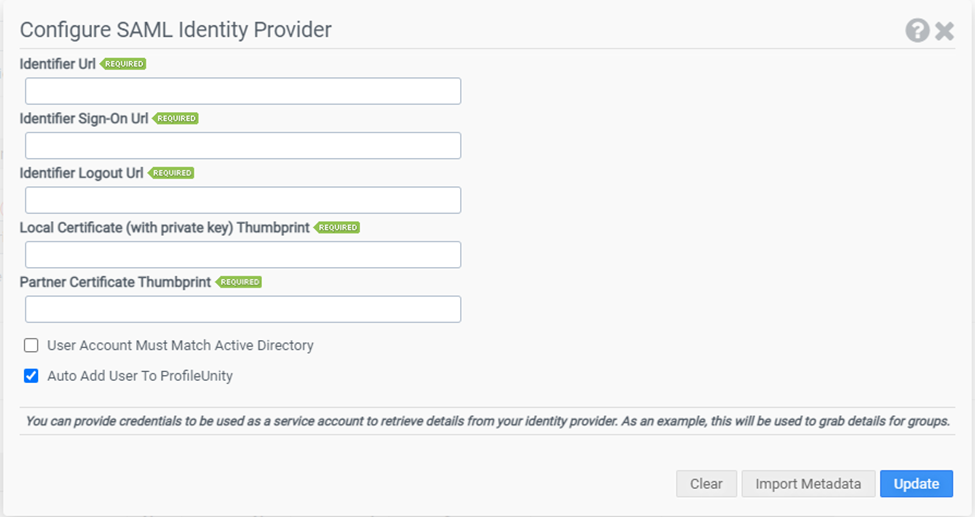Save changes with the Update button
The height and width of the screenshot is (517, 975).
point(917,483)
